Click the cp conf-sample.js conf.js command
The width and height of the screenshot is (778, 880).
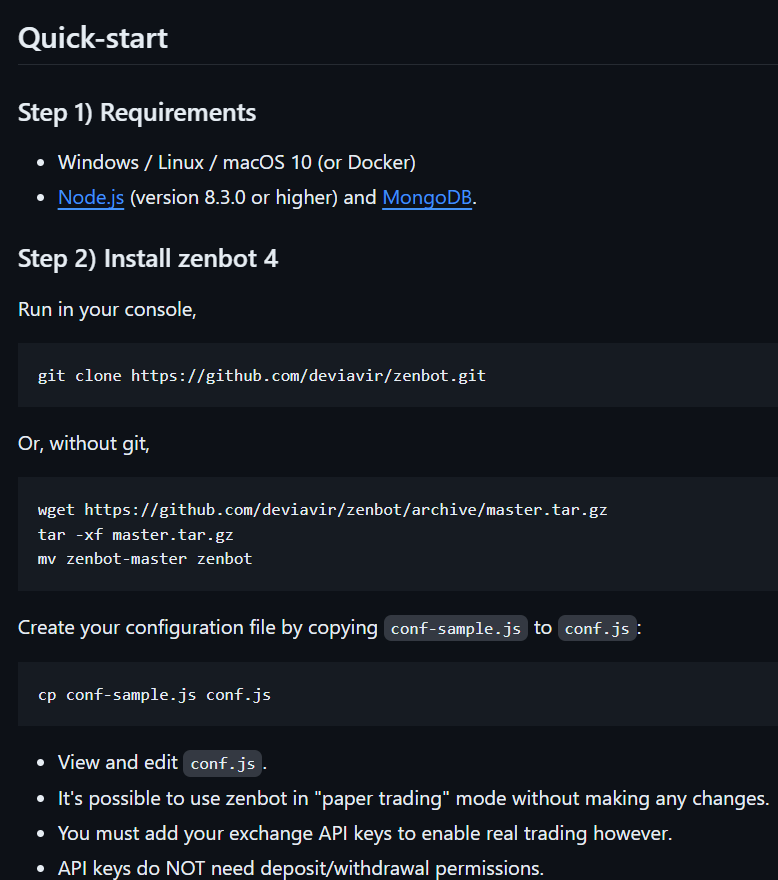click(154, 695)
